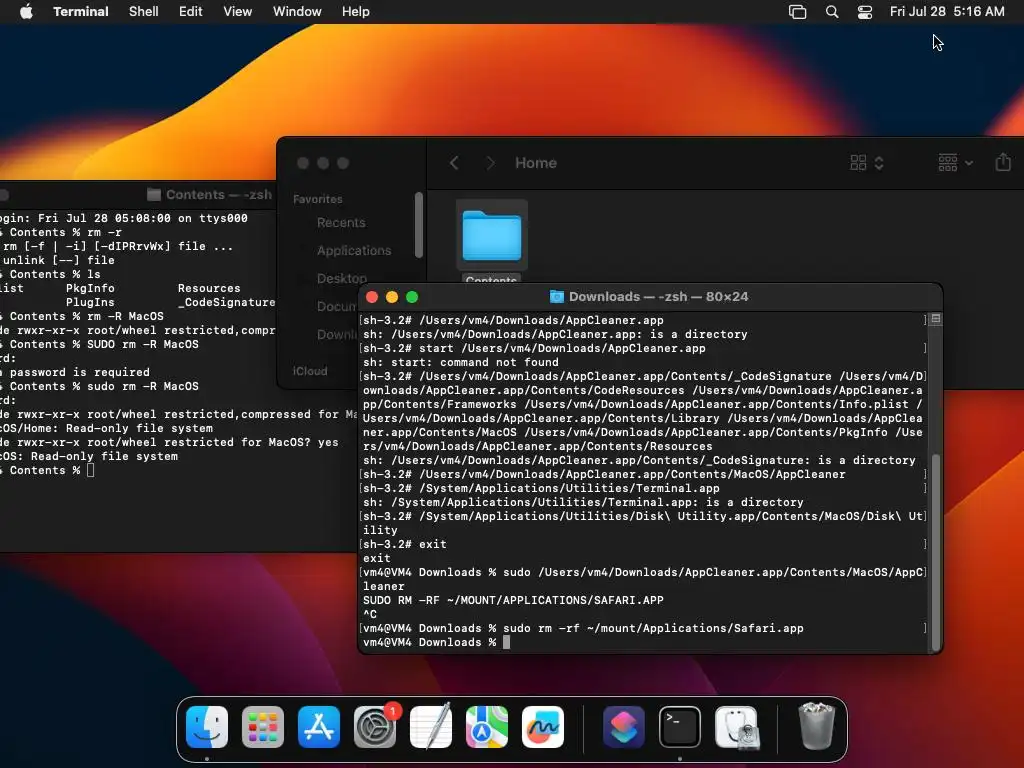Image resolution: width=1024 pixels, height=768 pixels.
Task: Close the Downloads terminal window
Action: pyautogui.click(x=372, y=297)
